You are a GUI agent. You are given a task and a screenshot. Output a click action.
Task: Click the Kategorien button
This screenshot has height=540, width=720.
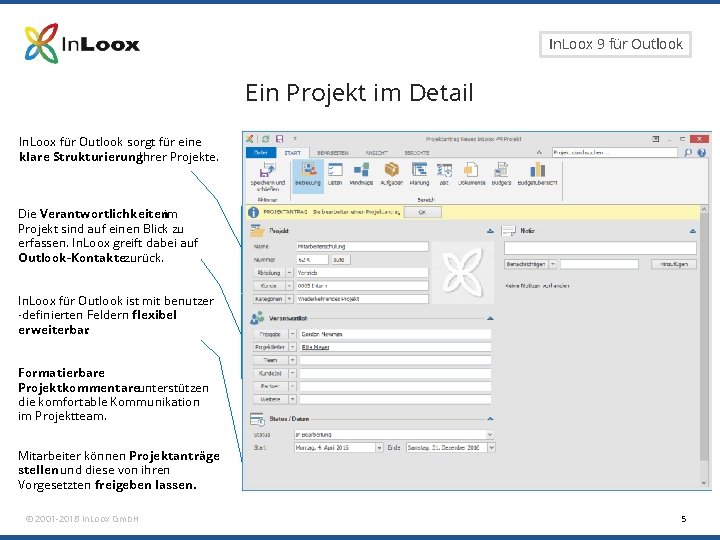point(269,299)
